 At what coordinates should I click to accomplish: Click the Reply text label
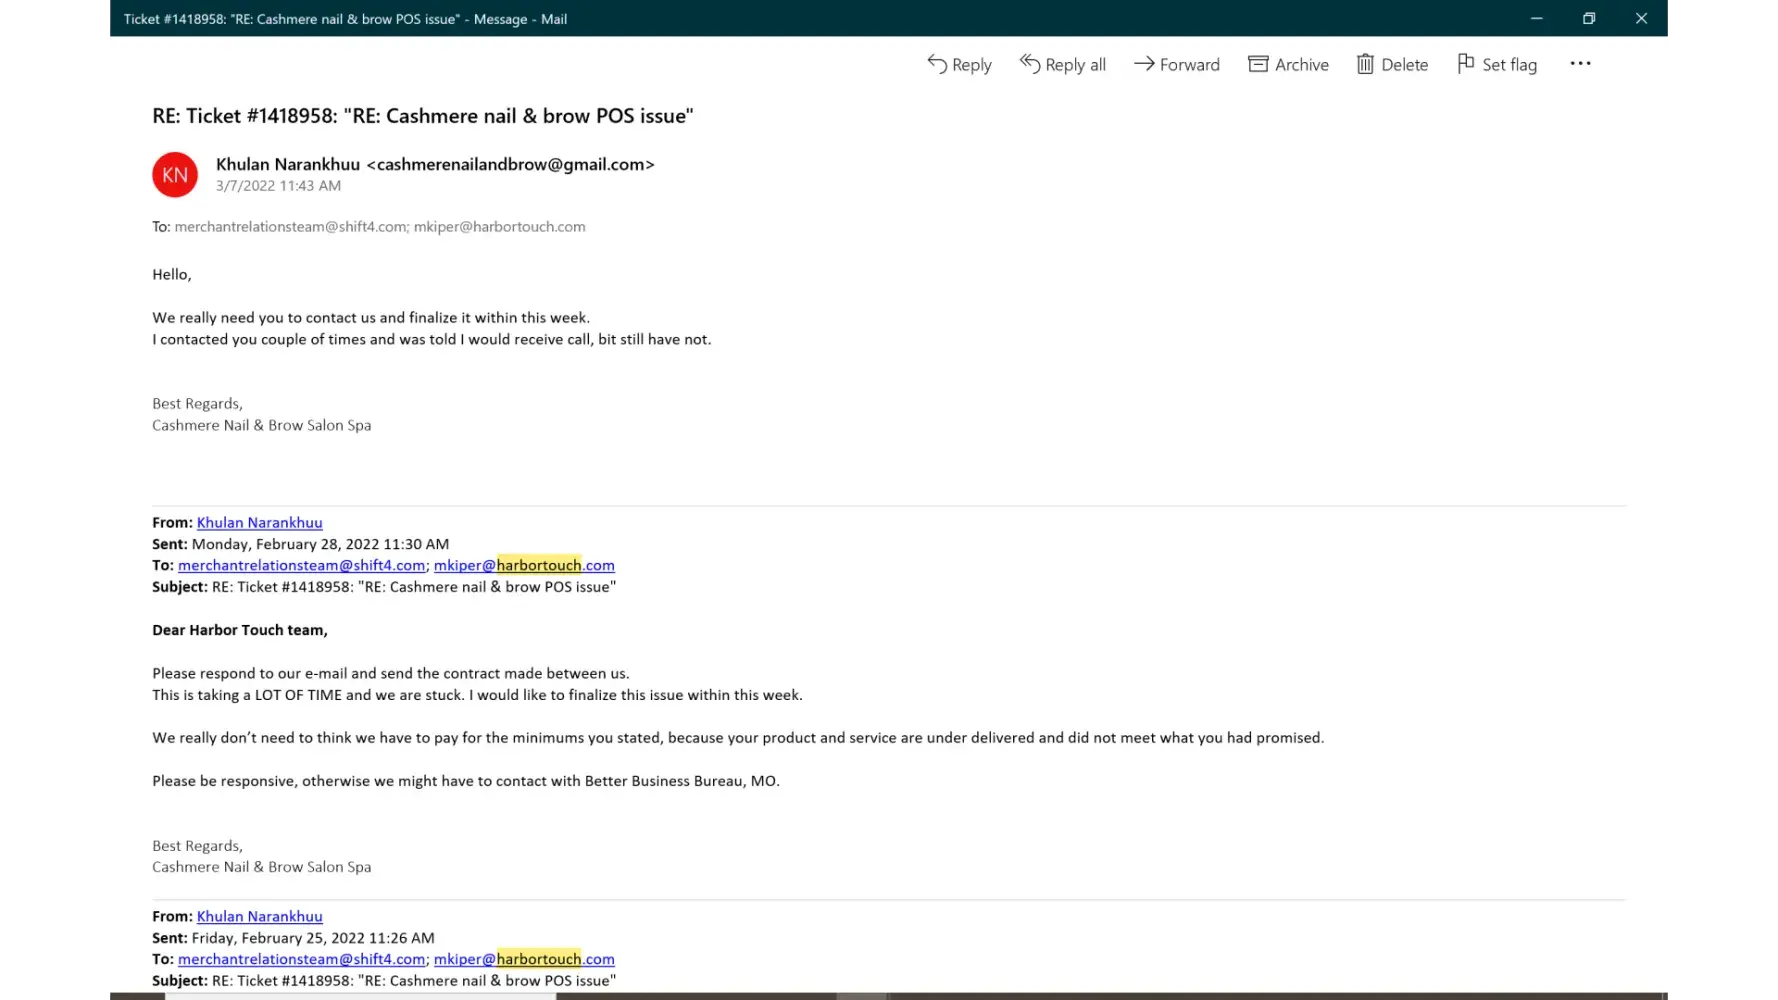point(971,65)
